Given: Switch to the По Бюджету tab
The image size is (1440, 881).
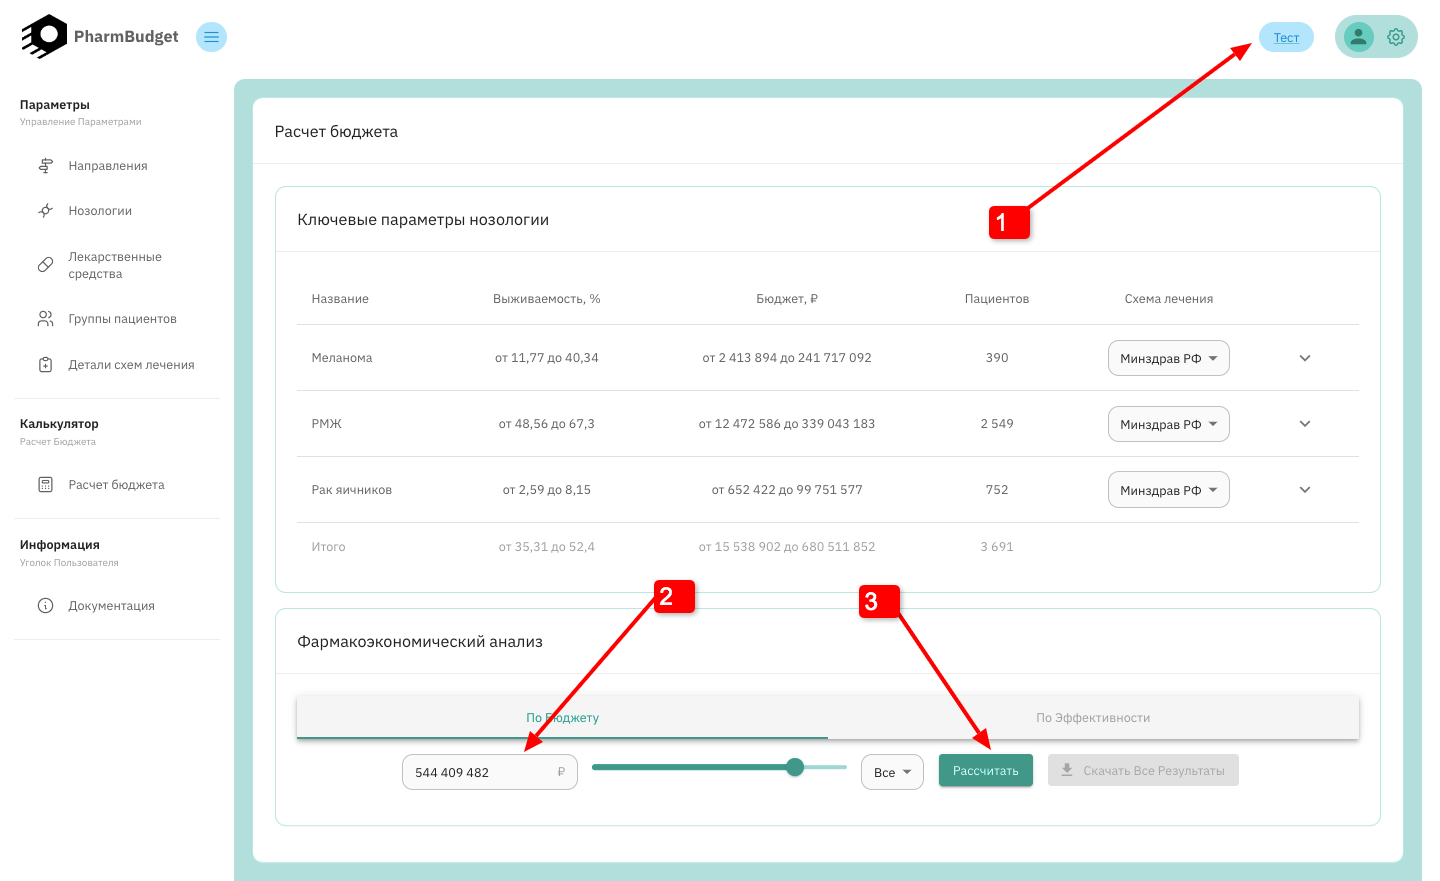Looking at the screenshot, I should [x=562, y=718].
